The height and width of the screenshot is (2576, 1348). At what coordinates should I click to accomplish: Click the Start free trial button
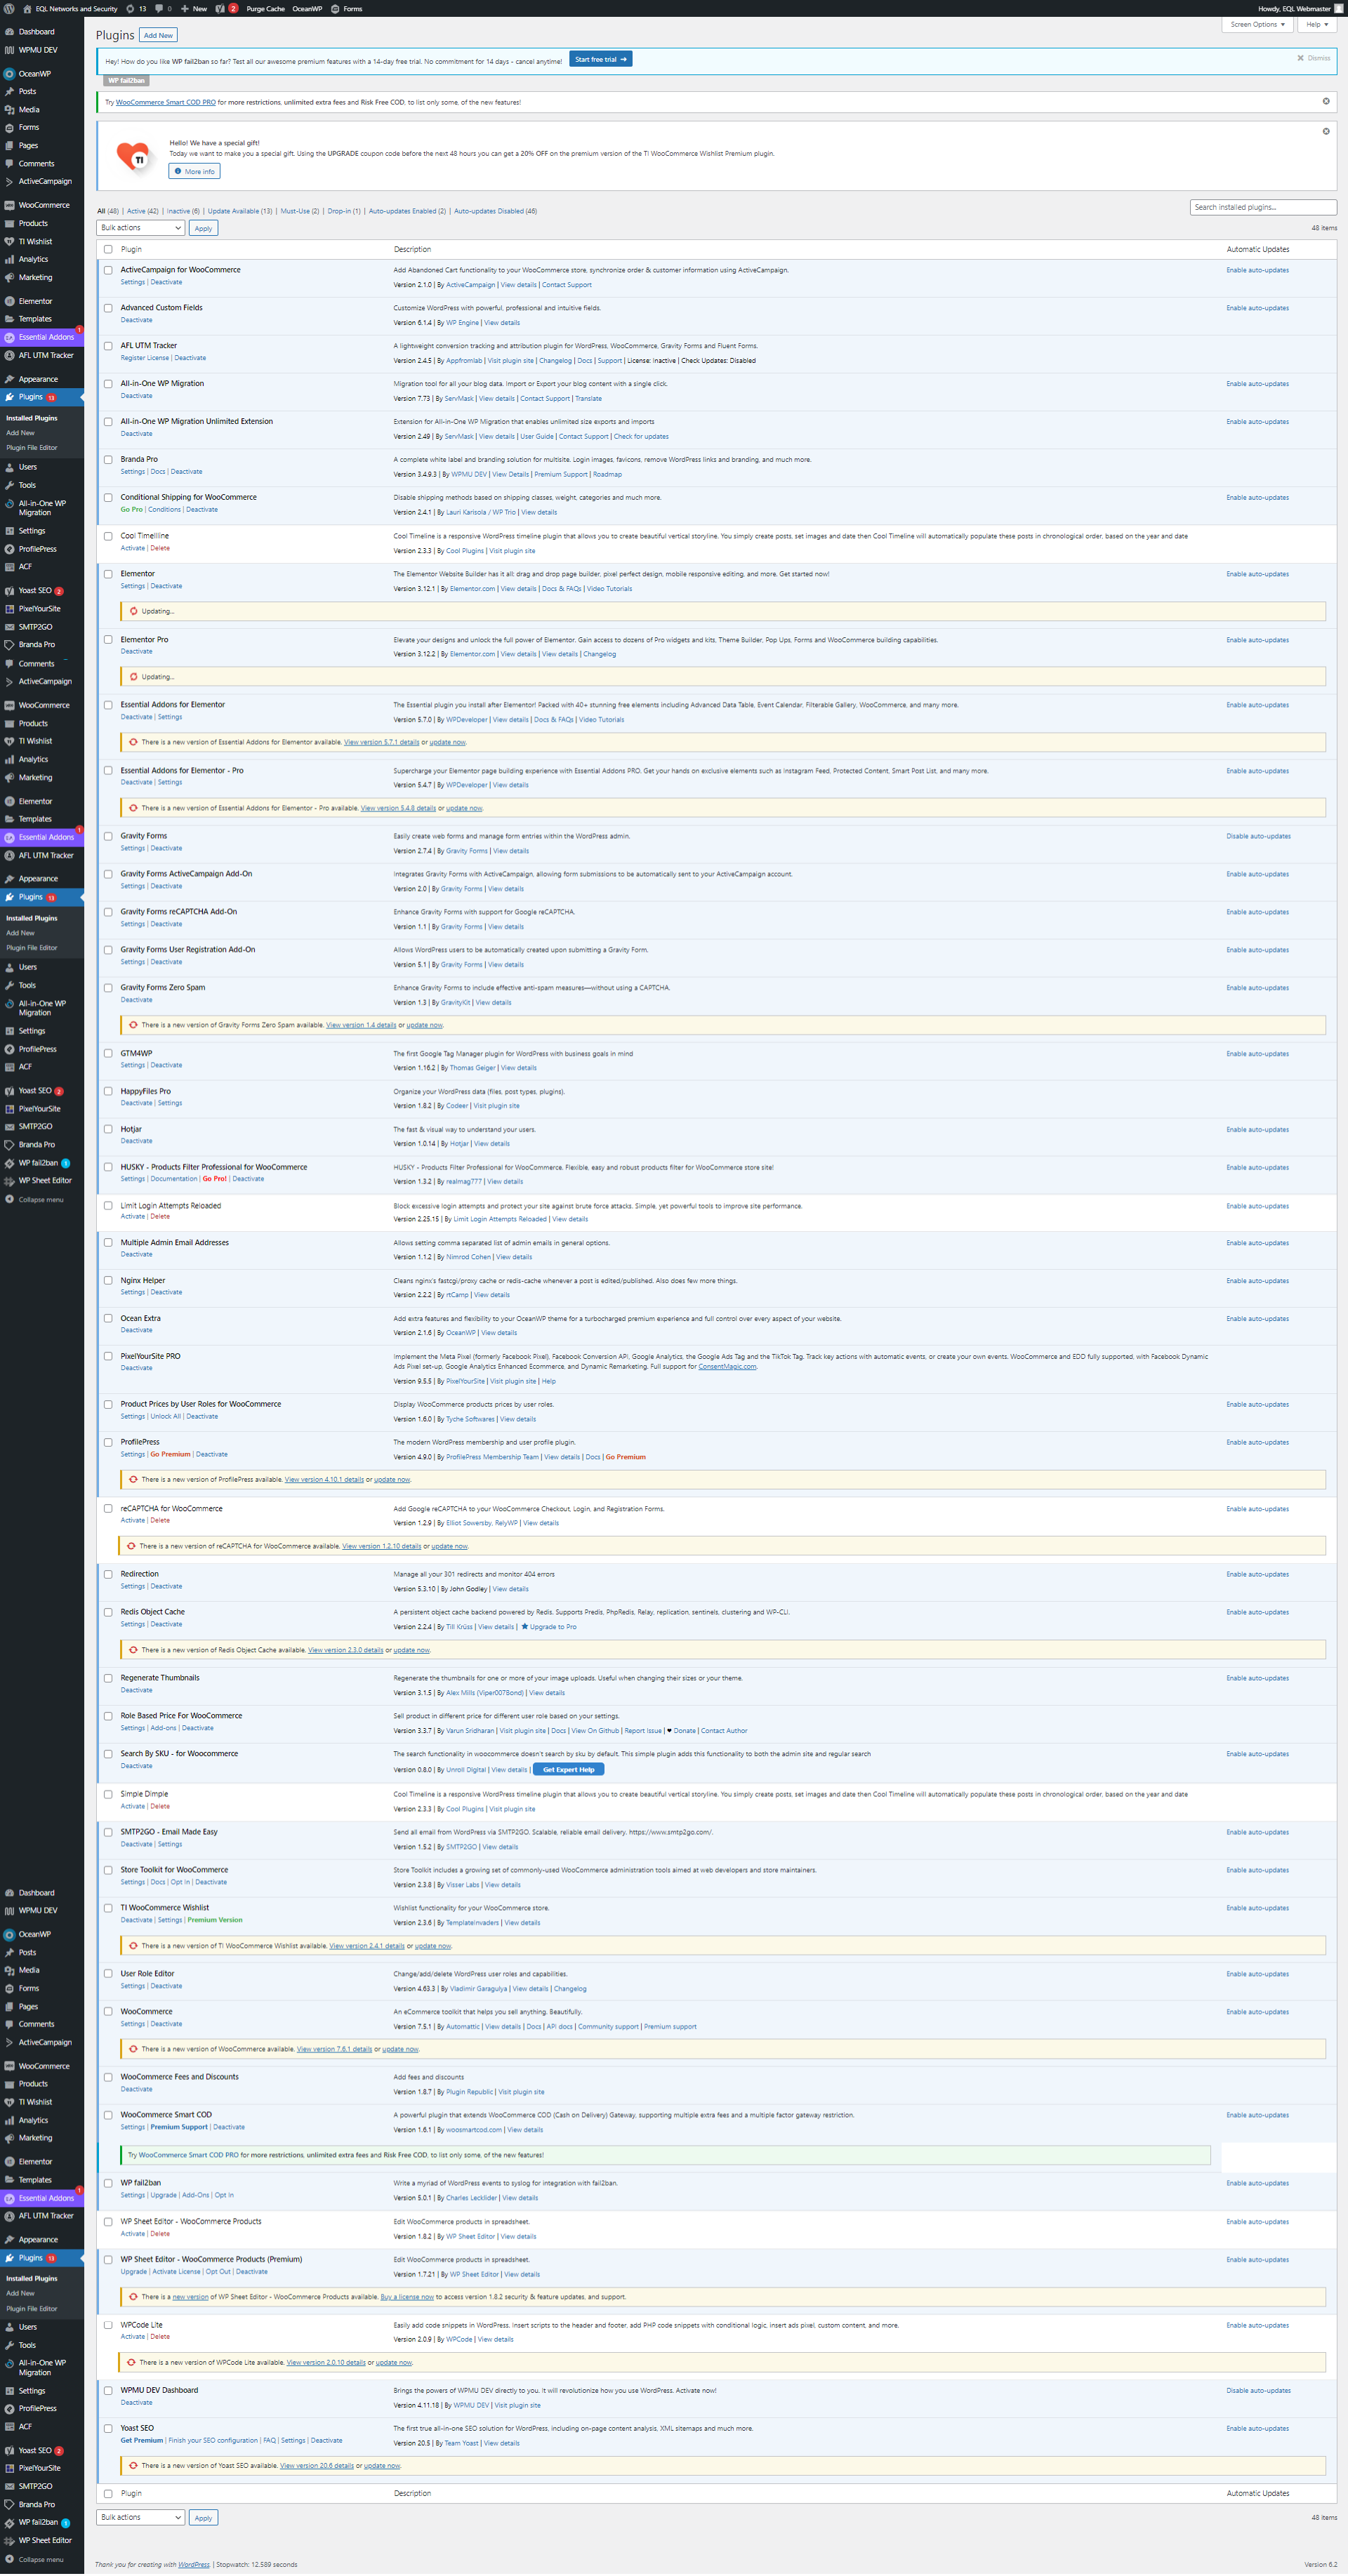(x=600, y=59)
